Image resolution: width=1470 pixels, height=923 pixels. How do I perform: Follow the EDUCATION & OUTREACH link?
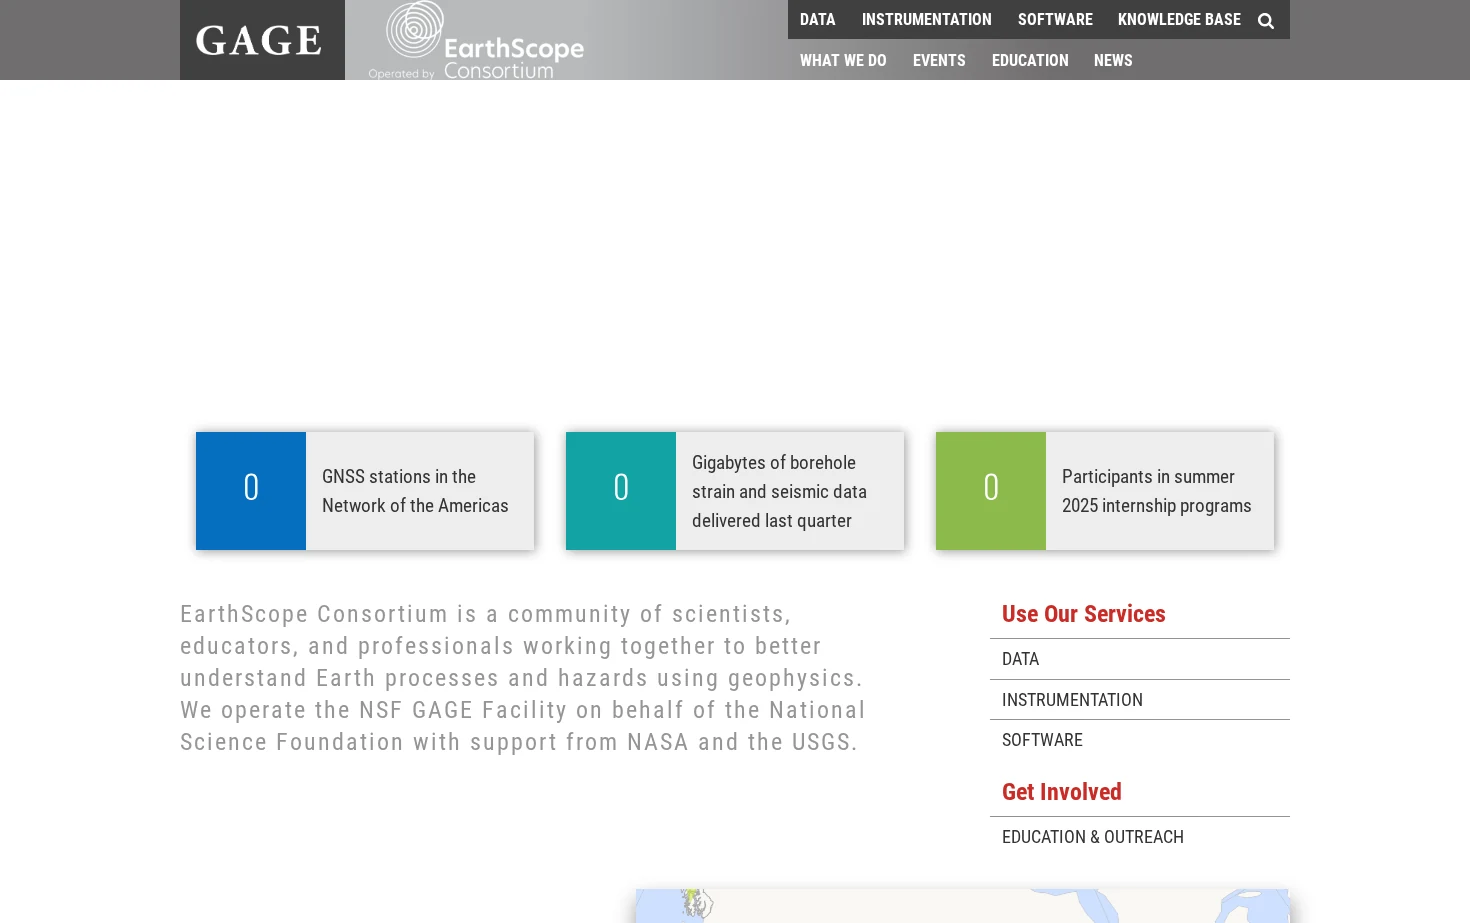pos(1140,837)
